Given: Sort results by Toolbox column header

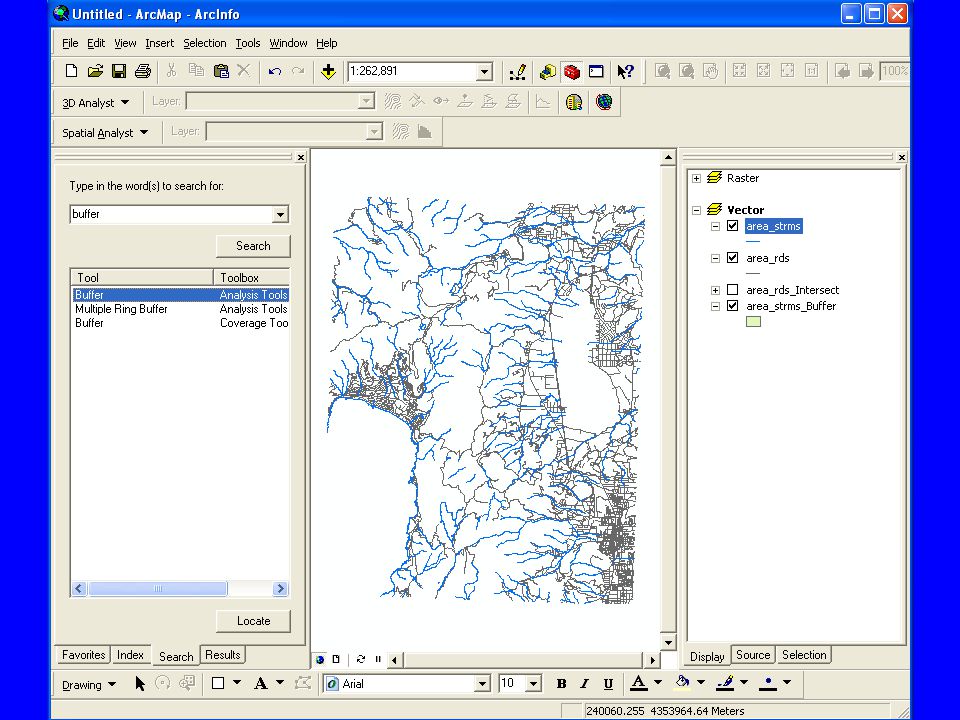Looking at the screenshot, I should (x=251, y=277).
